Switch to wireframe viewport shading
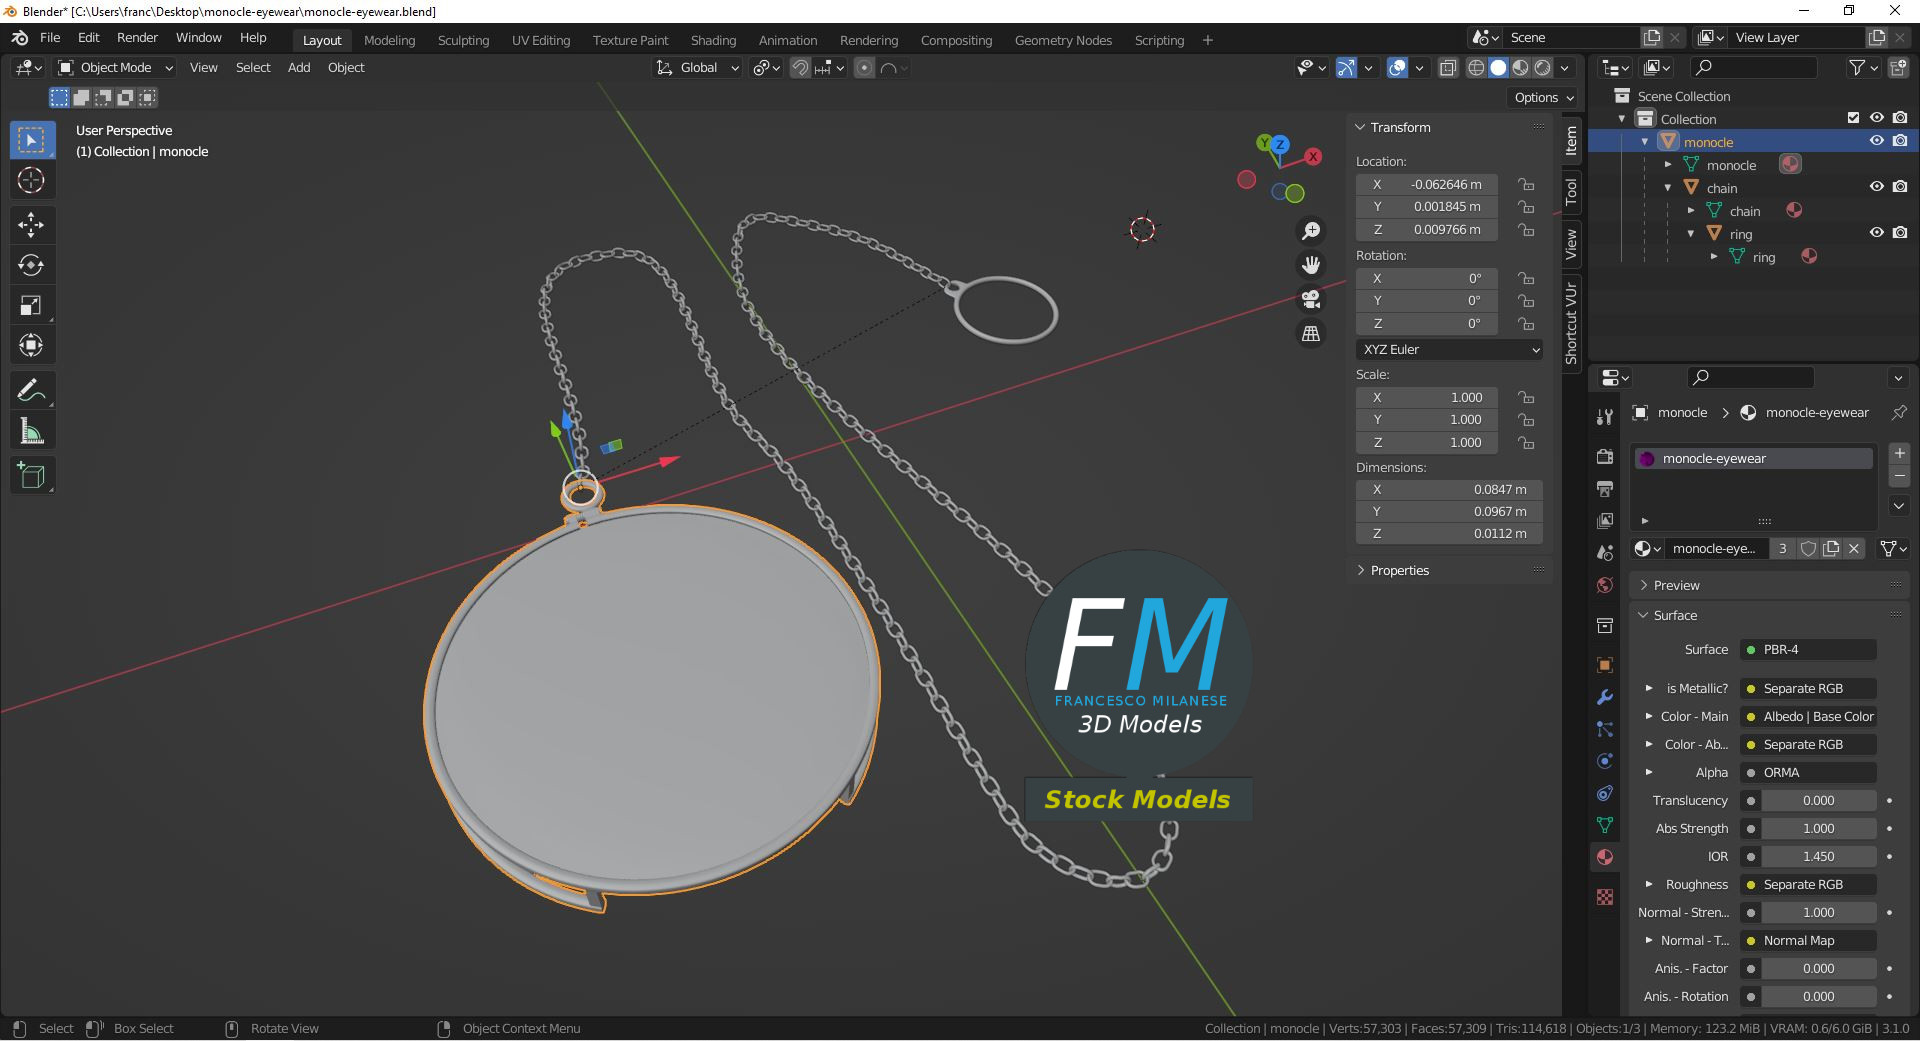The height and width of the screenshot is (1041, 1920). 1476,68
